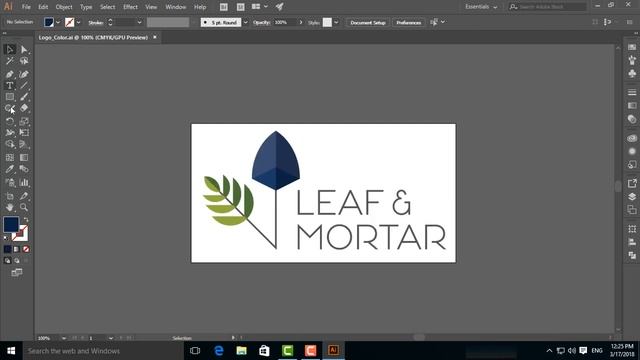Expand the Opacity slider arrow
This screenshot has width=640, height=360.
point(301,22)
